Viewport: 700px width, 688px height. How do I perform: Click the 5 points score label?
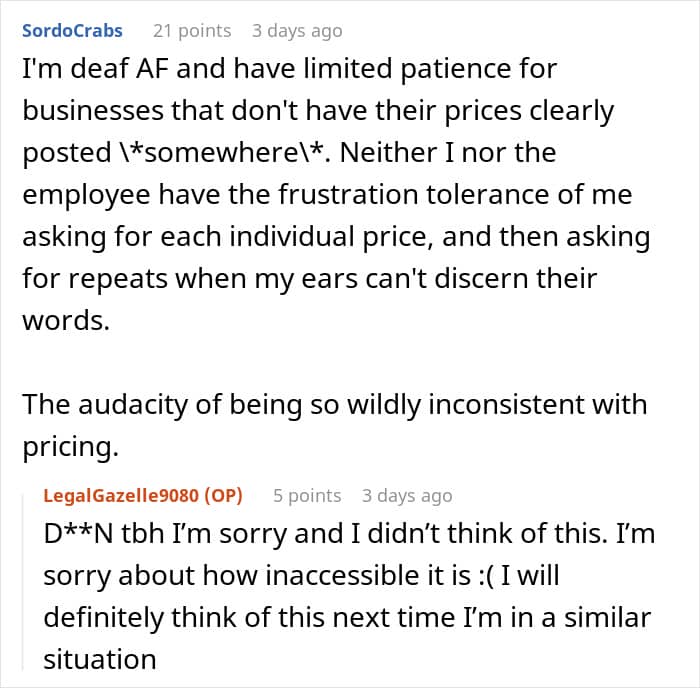pyautogui.click(x=307, y=496)
